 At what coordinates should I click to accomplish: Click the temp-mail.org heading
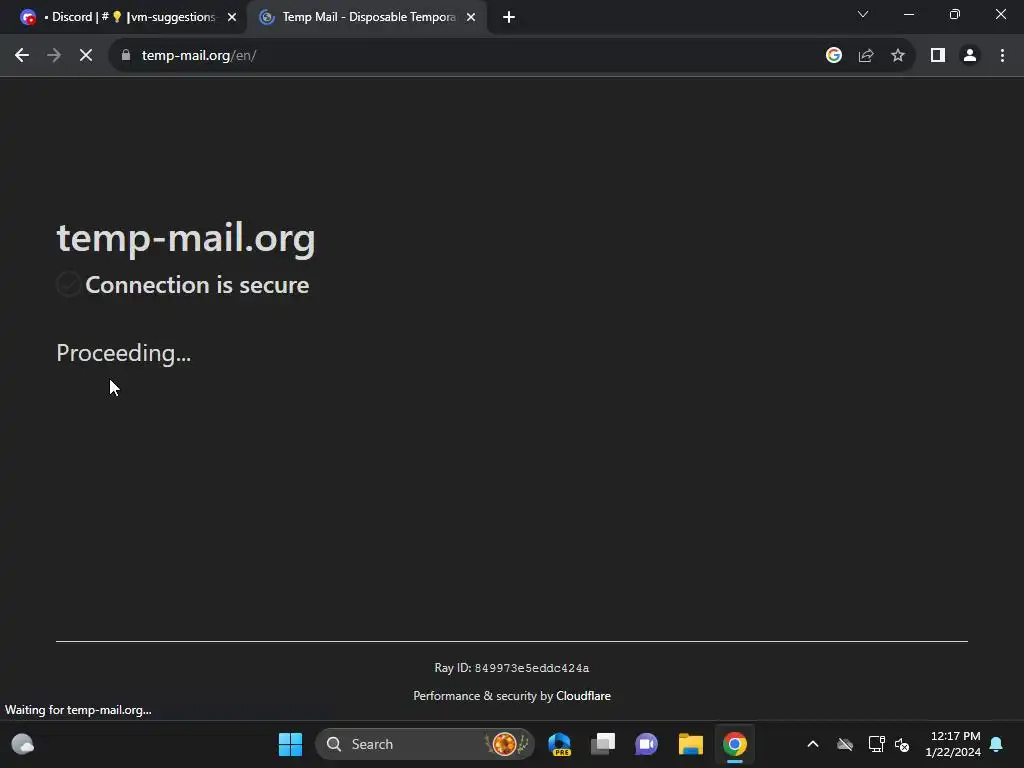coord(186,238)
